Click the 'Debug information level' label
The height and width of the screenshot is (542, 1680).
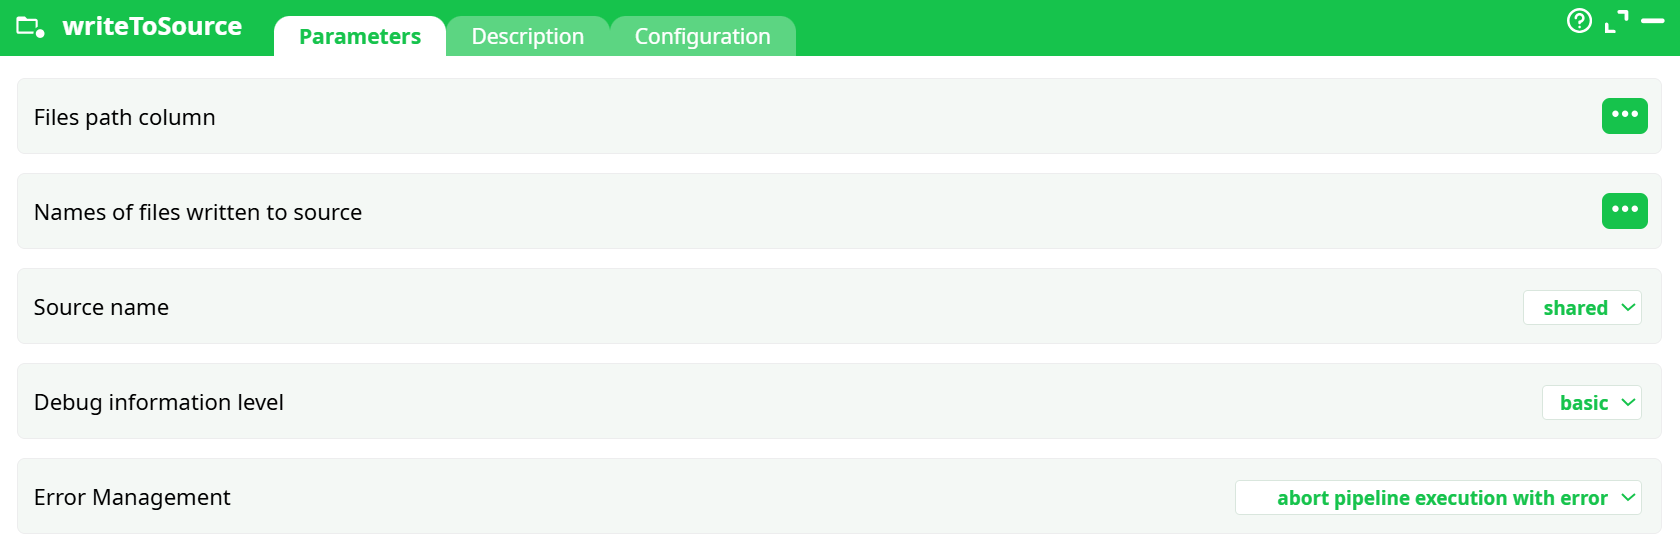159,403
